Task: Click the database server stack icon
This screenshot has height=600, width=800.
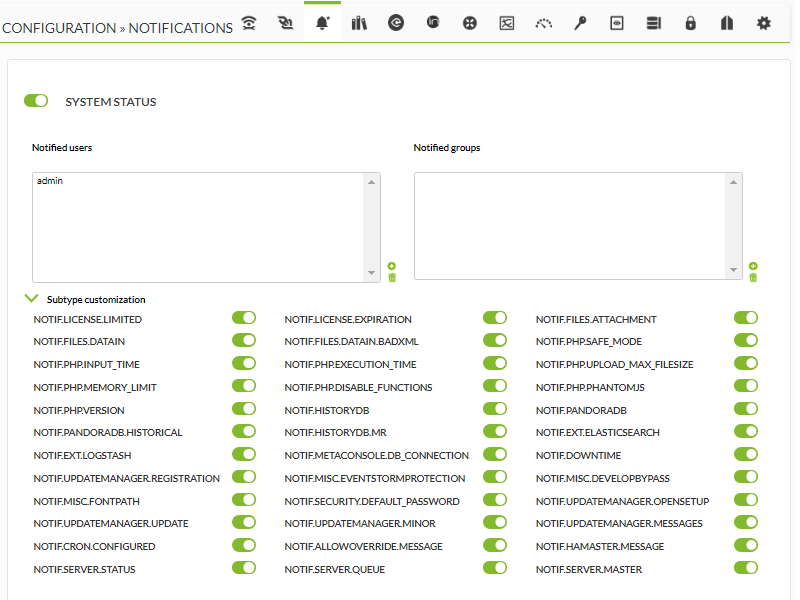Action: (654, 23)
